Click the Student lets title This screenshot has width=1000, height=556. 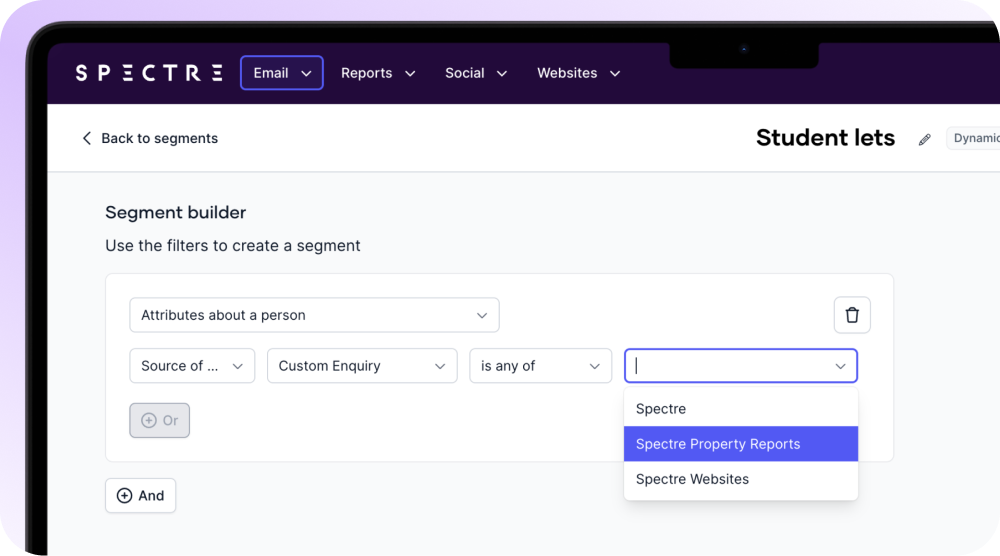click(x=825, y=138)
